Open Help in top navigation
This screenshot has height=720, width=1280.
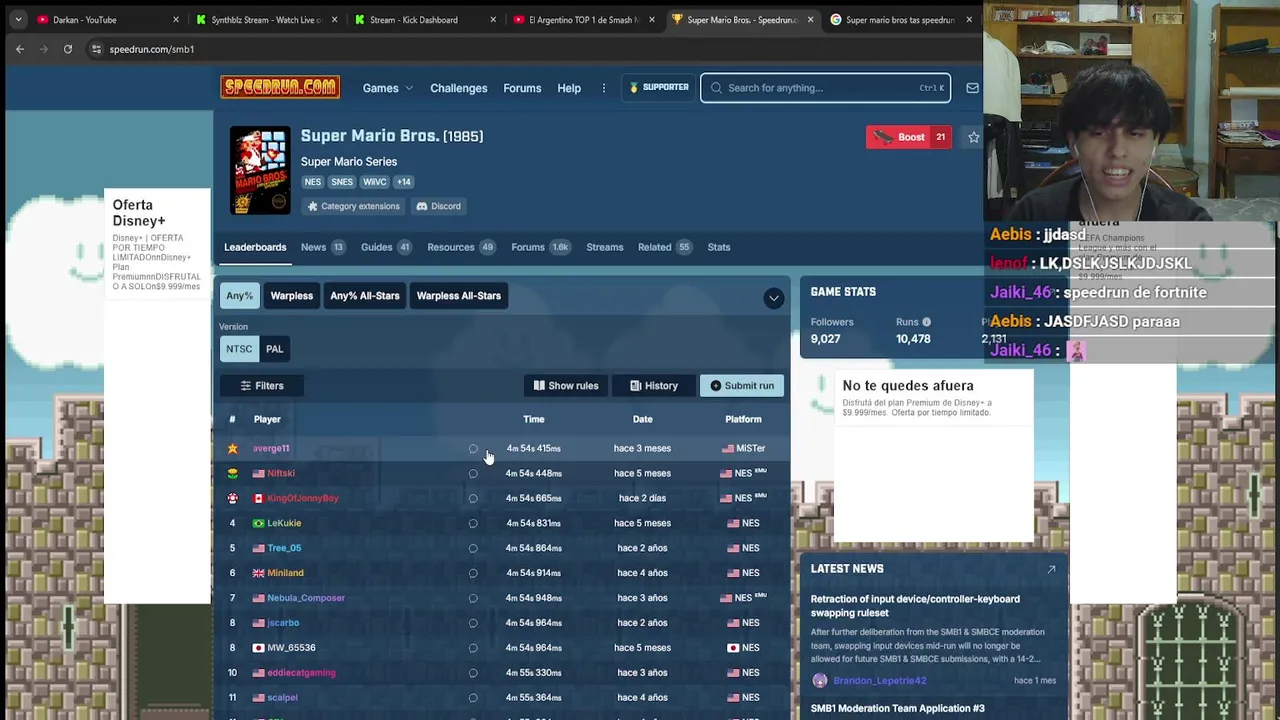pyautogui.click(x=569, y=88)
